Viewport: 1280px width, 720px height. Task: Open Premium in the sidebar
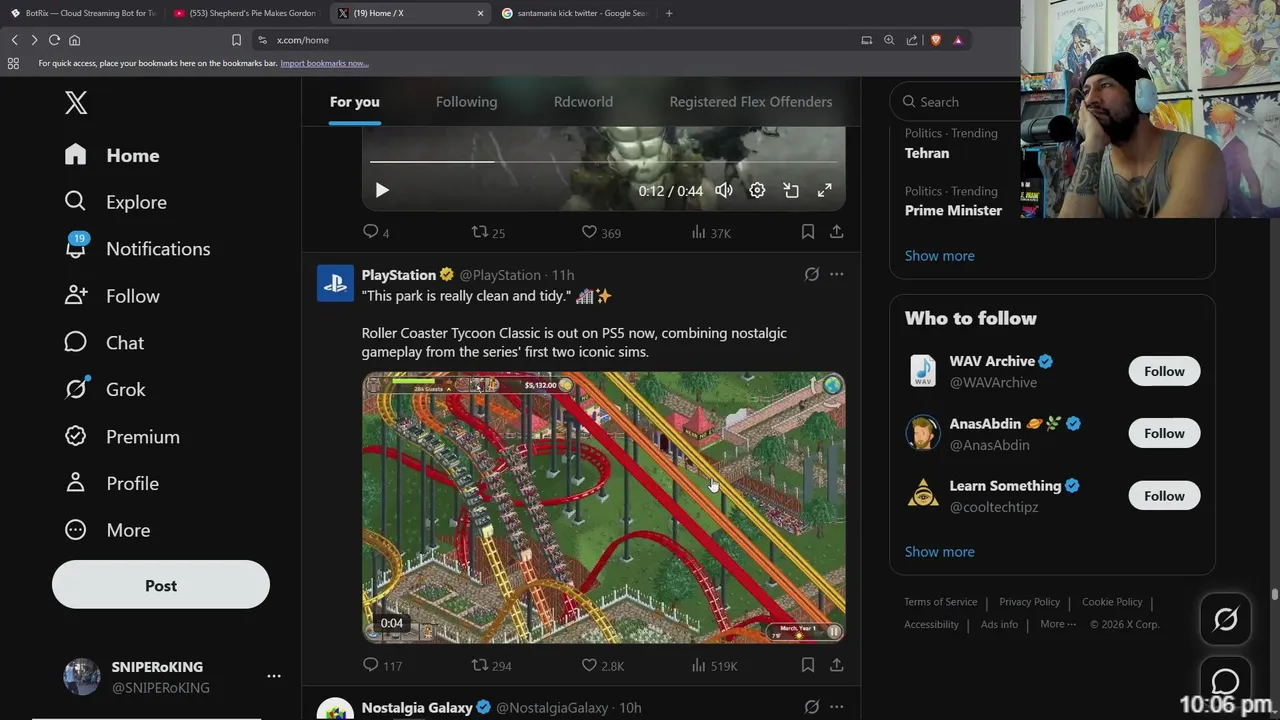click(122, 437)
